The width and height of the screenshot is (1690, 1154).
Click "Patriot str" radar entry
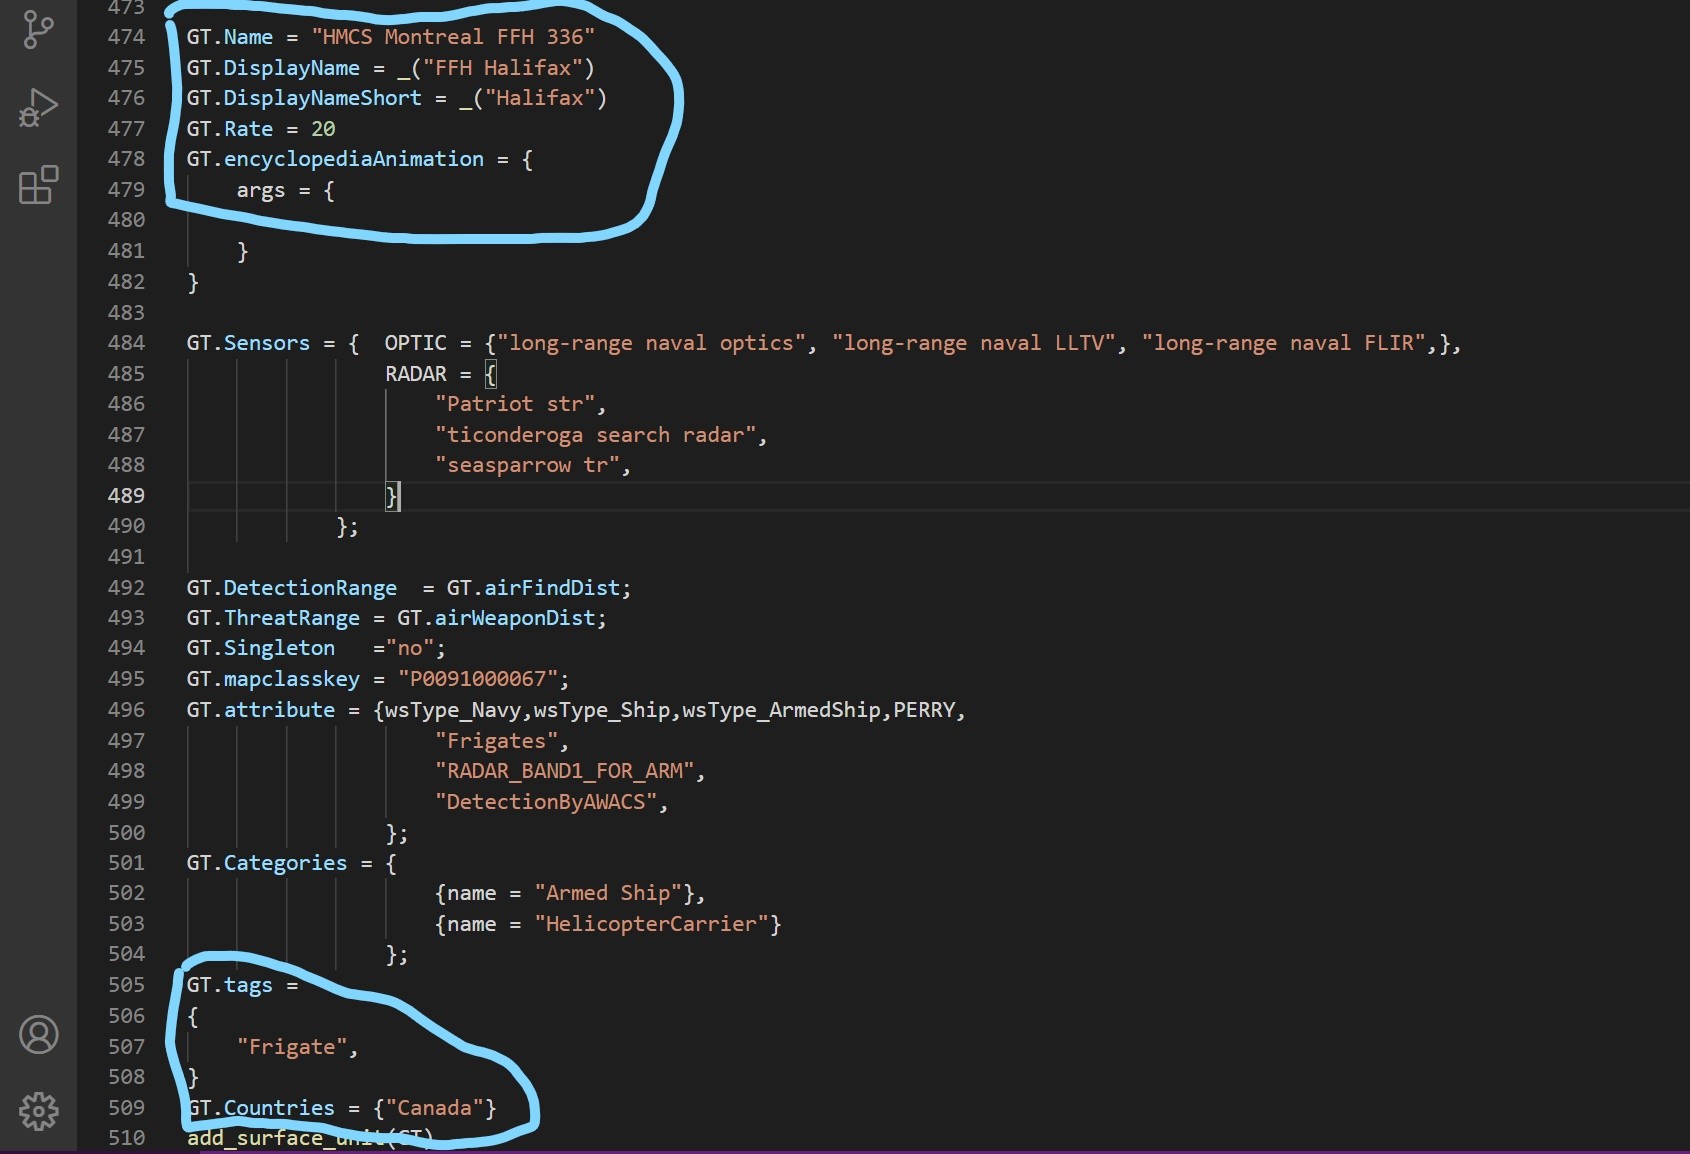pos(515,404)
